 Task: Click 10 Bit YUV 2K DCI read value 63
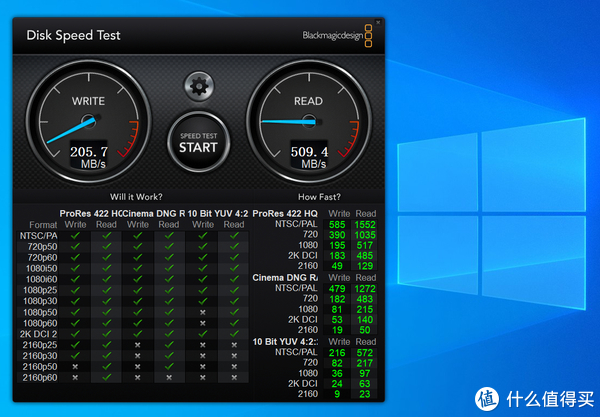[x=365, y=384]
